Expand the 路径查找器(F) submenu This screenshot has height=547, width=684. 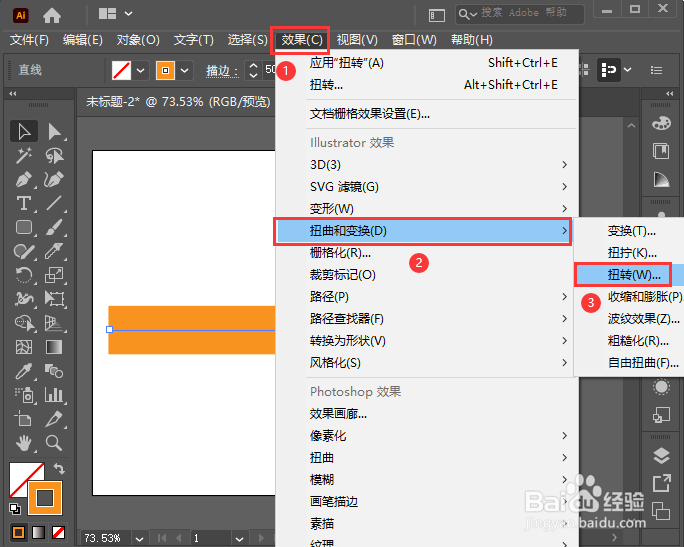coord(428,318)
